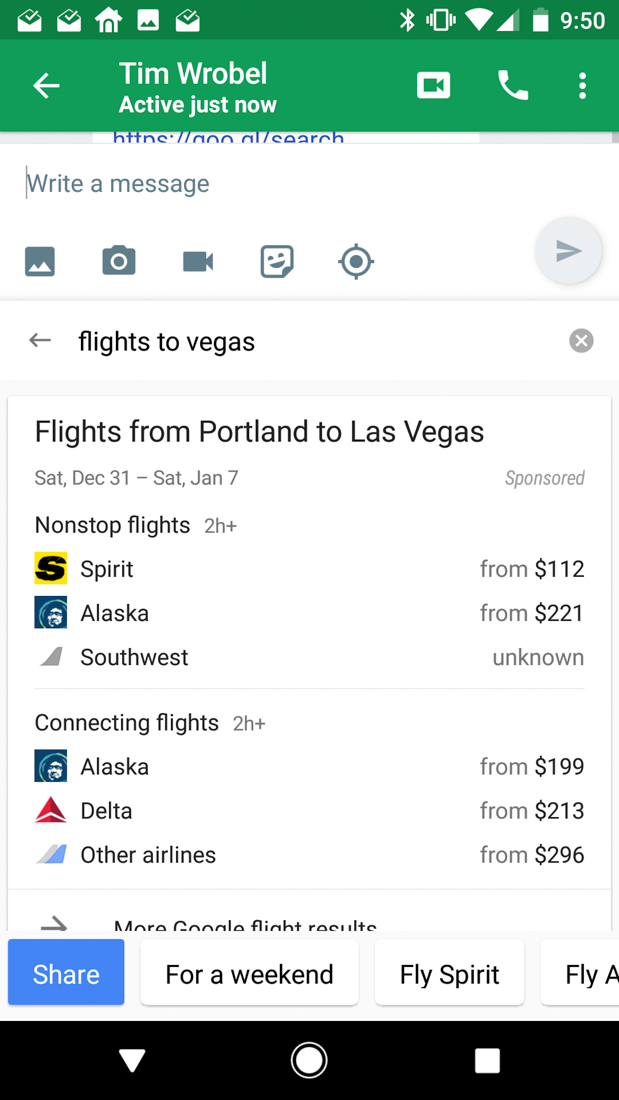Choose the Fly Spirit suggestion chip
The width and height of the screenshot is (619, 1100).
pyautogui.click(x=449, y=974)
